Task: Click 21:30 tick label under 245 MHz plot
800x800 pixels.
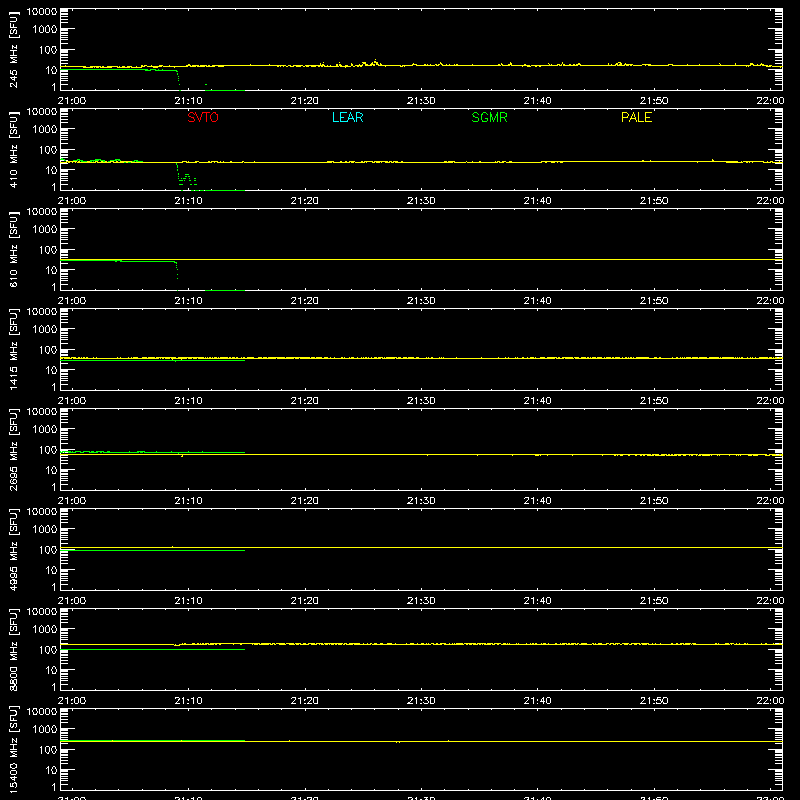Action: 421,101
